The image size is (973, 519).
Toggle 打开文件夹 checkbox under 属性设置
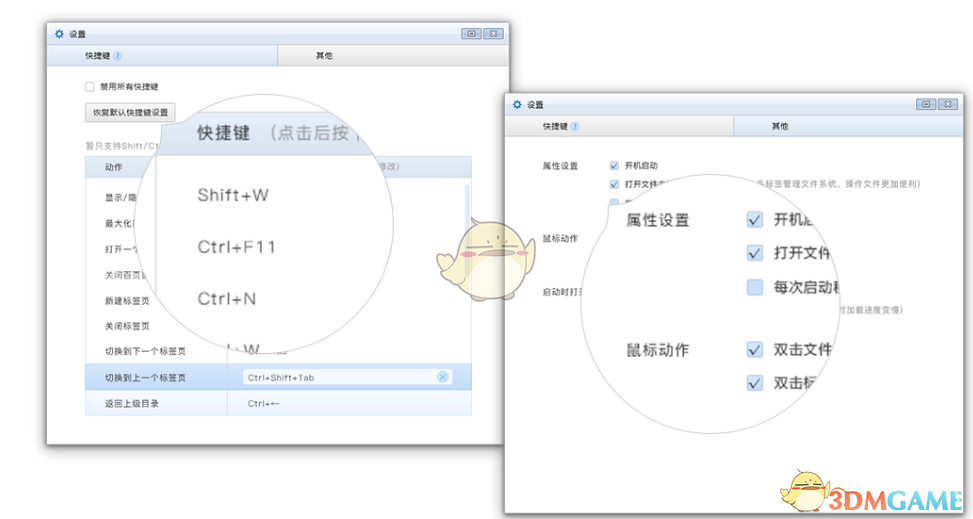coord(614,184)
